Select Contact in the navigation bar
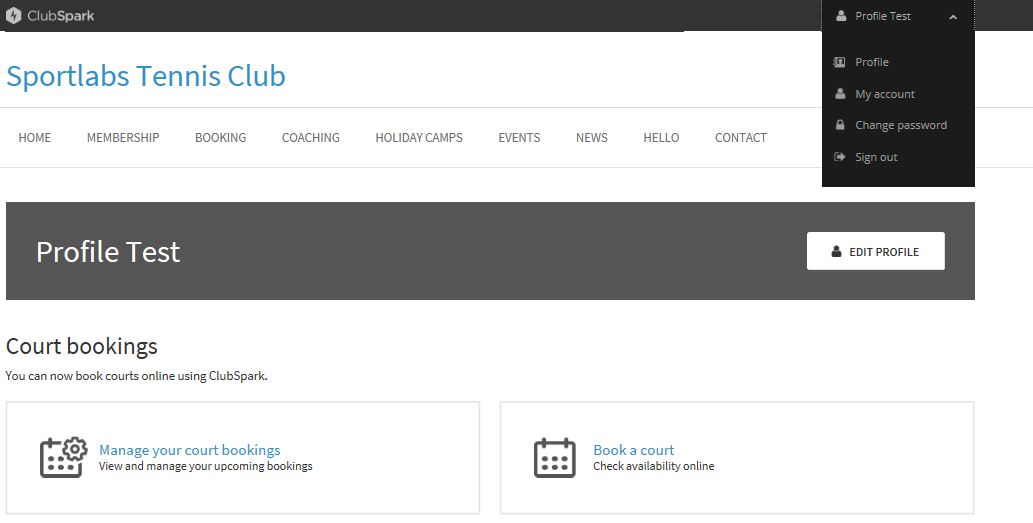 (740, 138)
